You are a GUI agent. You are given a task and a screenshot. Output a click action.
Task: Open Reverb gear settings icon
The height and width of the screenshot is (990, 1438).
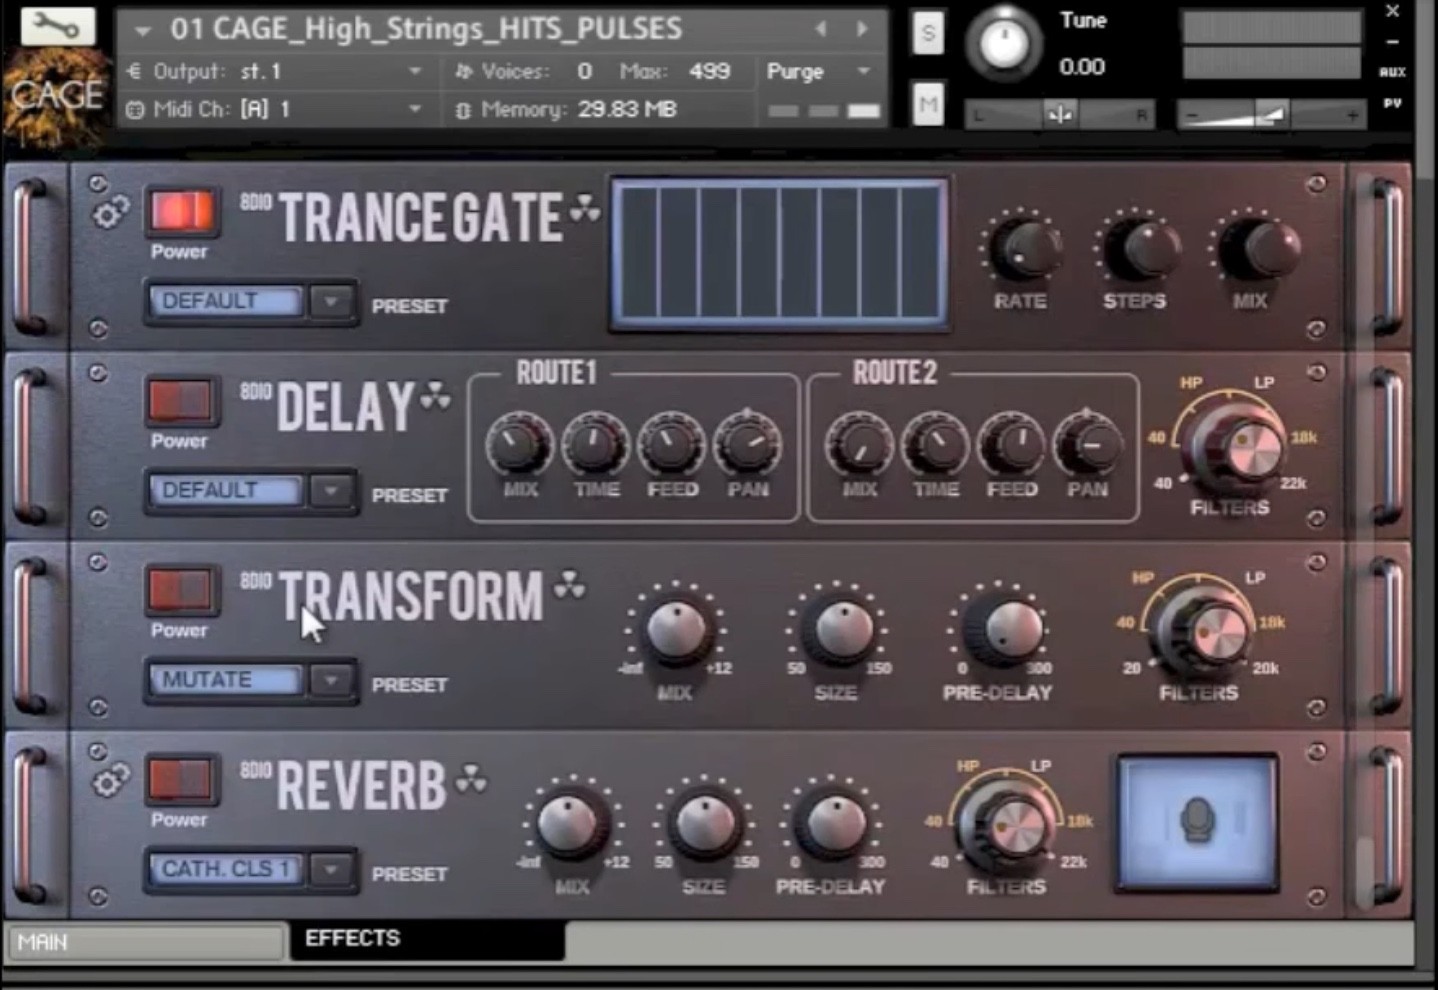[110, 780]
